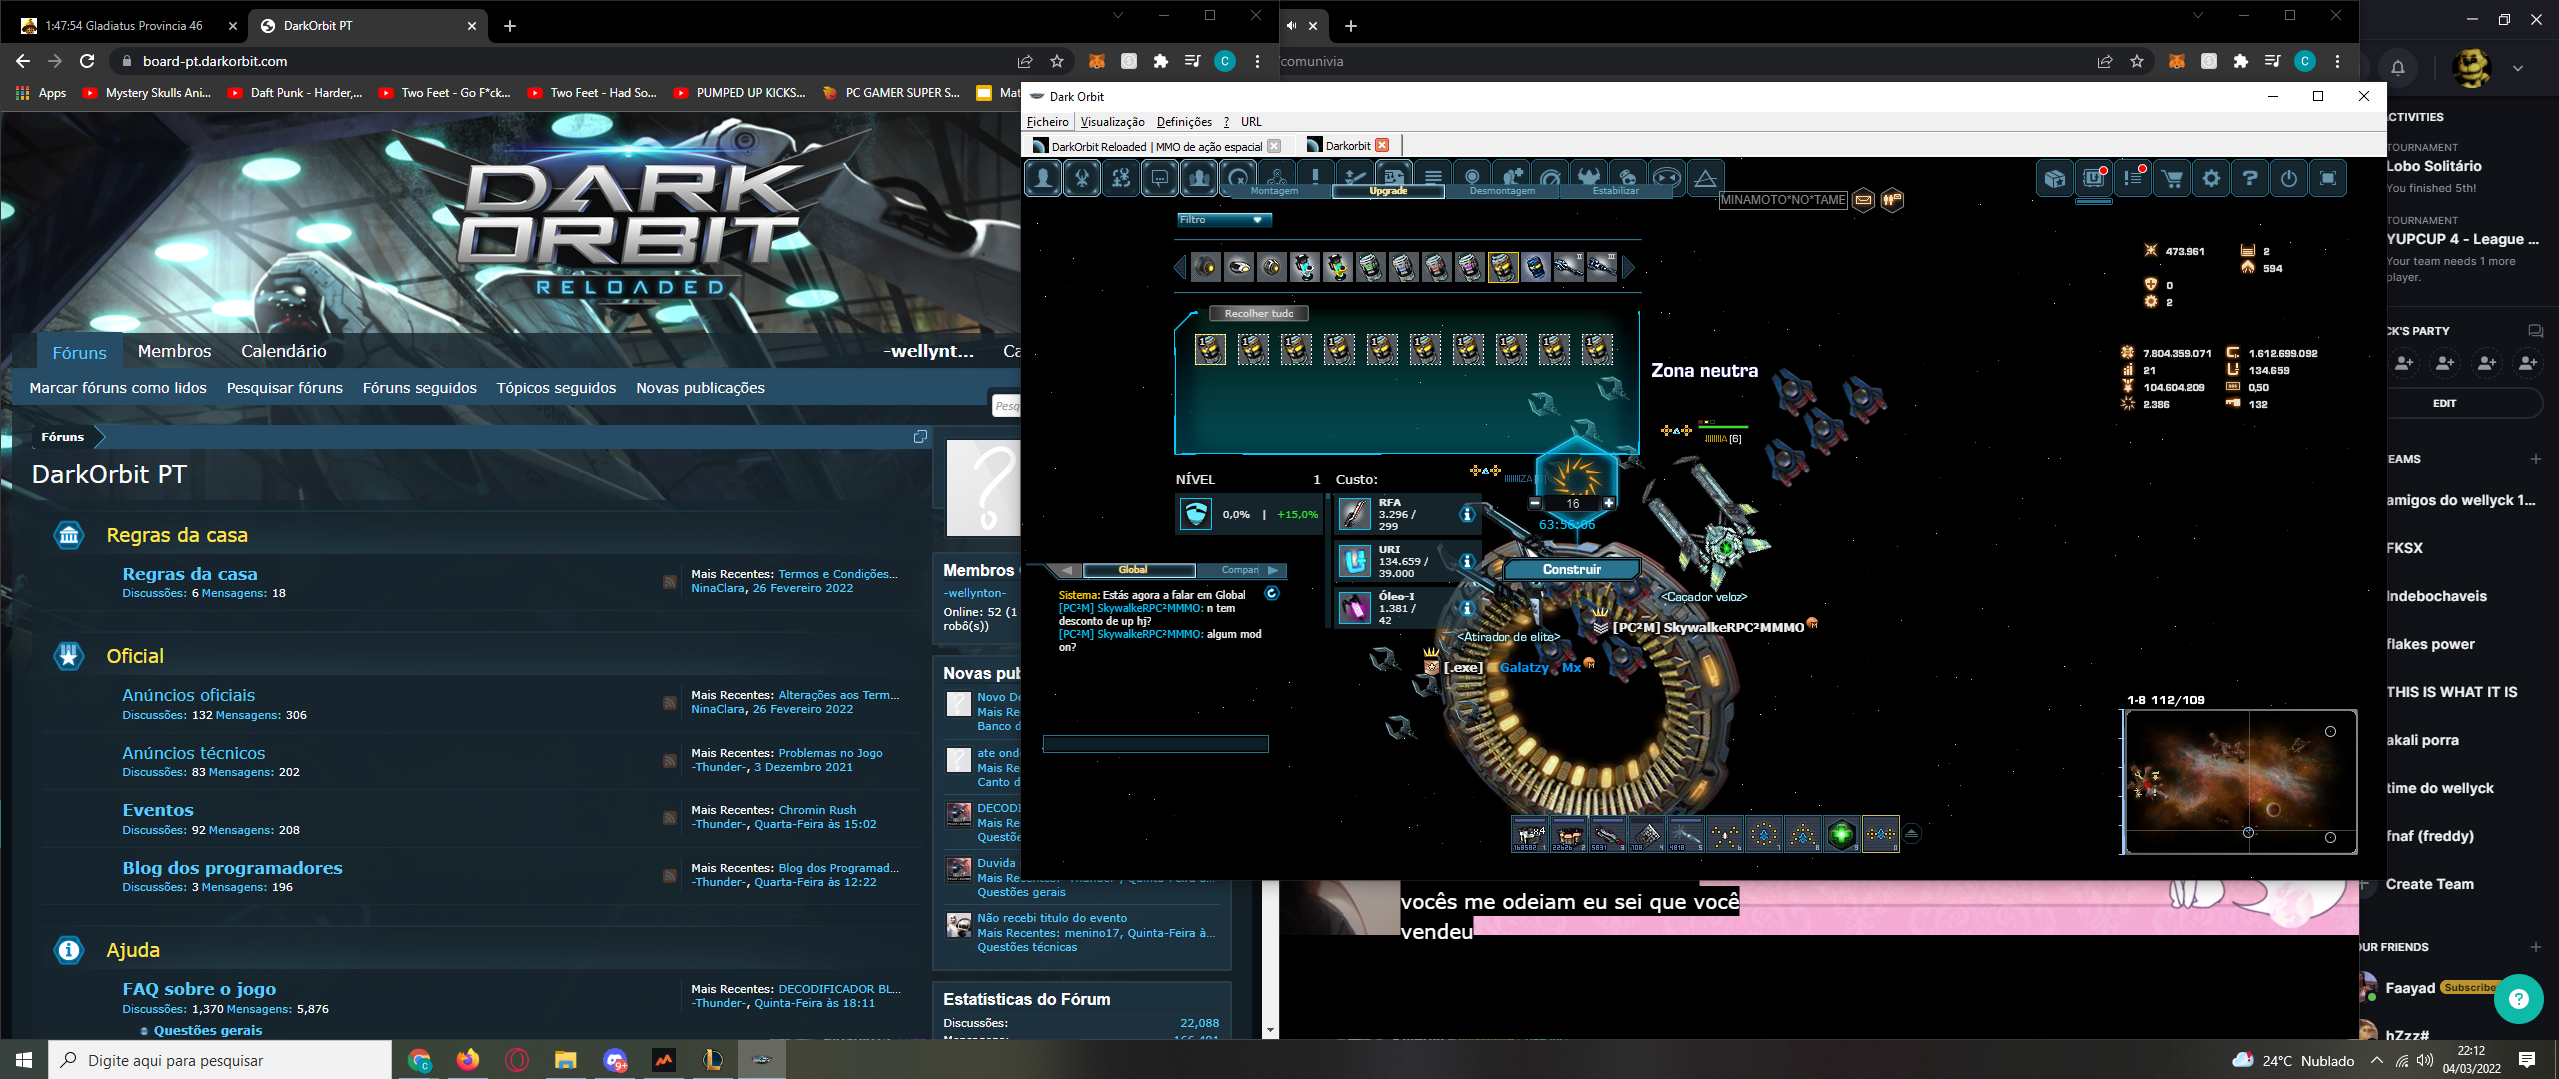Open the Anúncios oficiais forum link
Image resolution: width=2559 pixels, height=1079 pixels.
(188, 695)
